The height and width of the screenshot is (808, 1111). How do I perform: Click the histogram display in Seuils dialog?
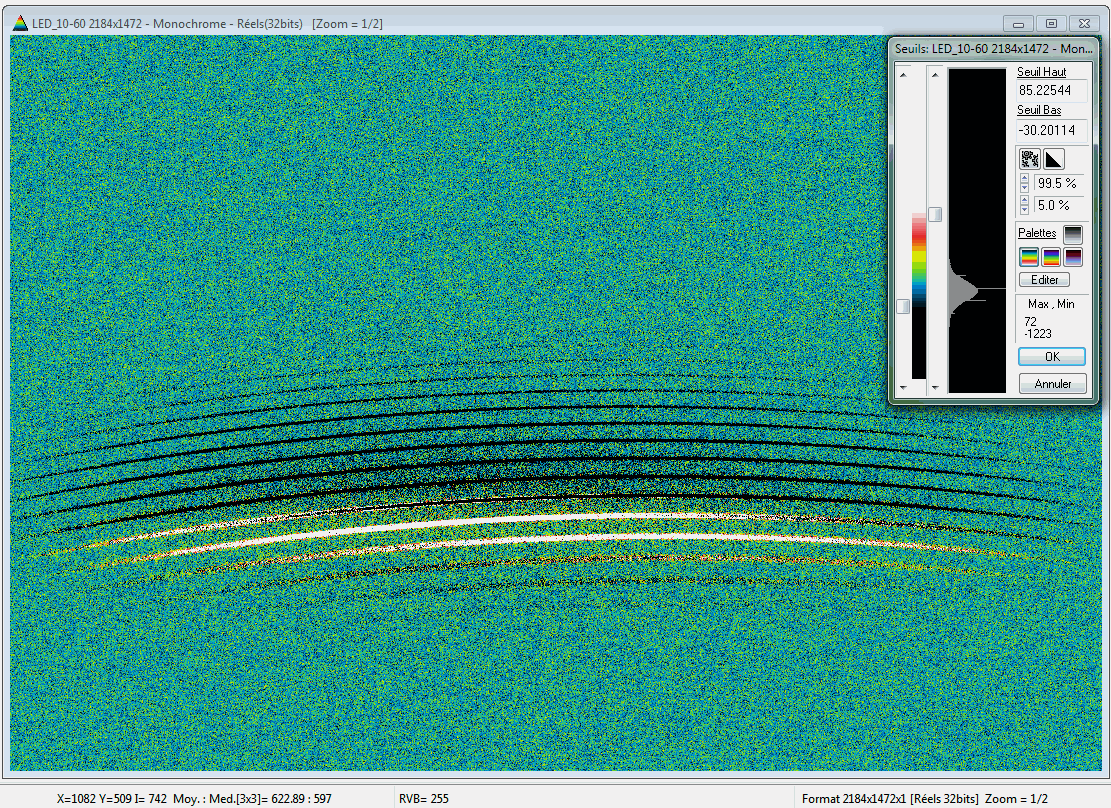[x=977, y=230]
